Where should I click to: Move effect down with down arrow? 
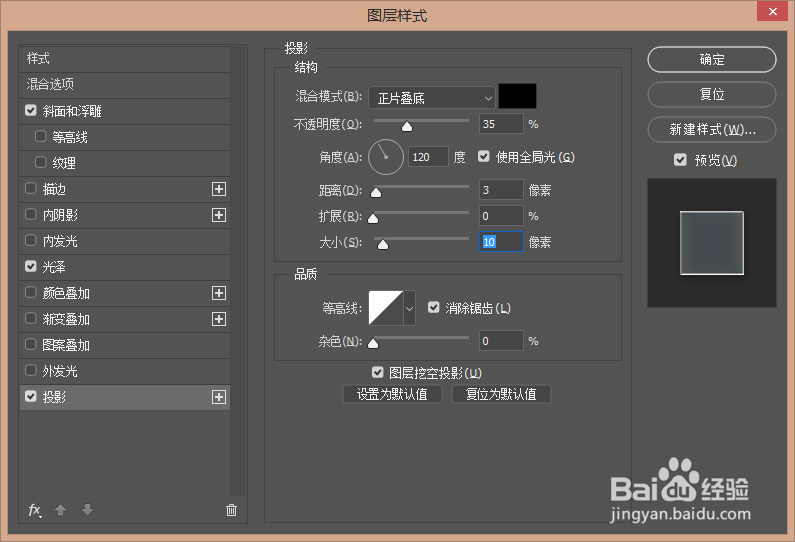87,510
